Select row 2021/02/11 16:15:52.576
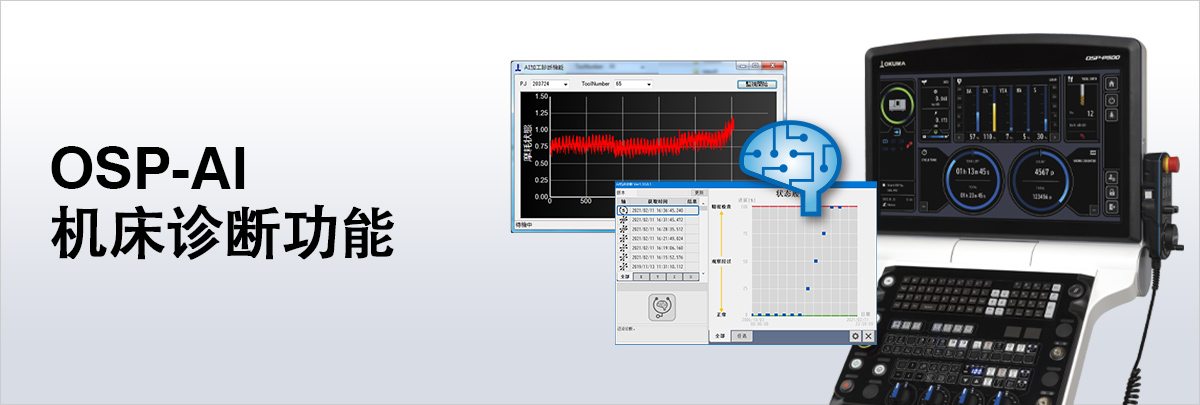Viewport: 1200px width, 405px height. click(657, 257)
